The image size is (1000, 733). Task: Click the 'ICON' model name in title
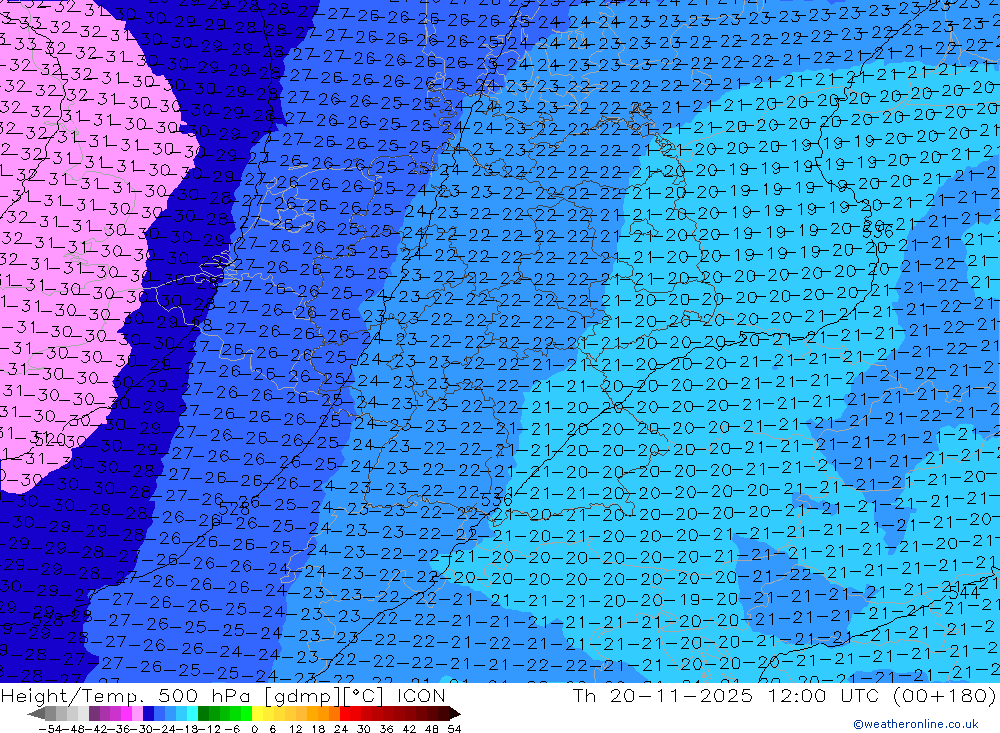(x=421, y=695)
